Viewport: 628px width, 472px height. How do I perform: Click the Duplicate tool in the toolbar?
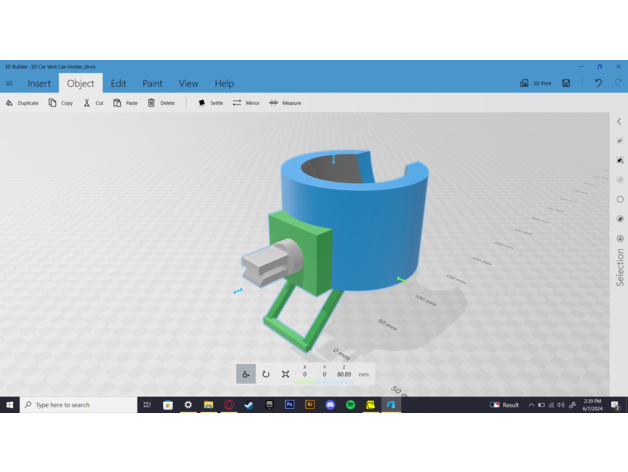22,103
